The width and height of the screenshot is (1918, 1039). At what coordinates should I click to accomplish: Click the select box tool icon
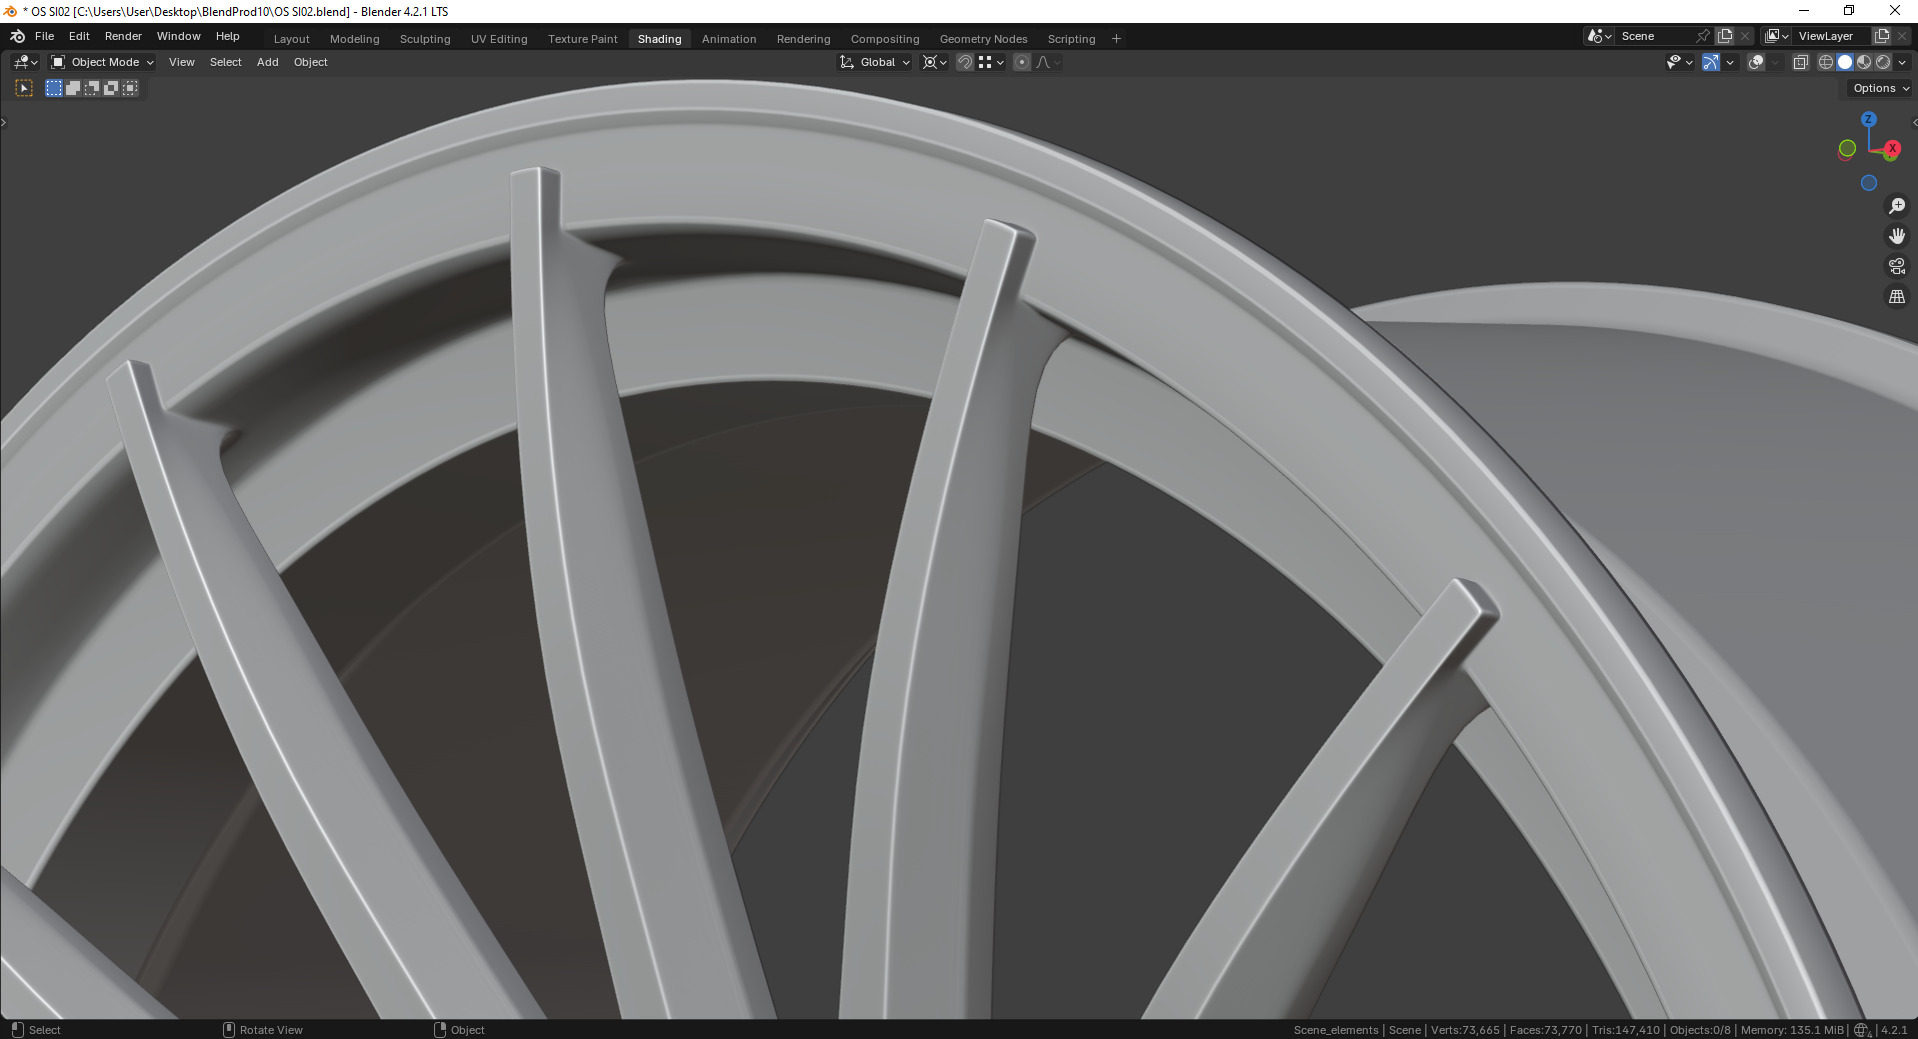pyautogui.click(x=24, y=88)
